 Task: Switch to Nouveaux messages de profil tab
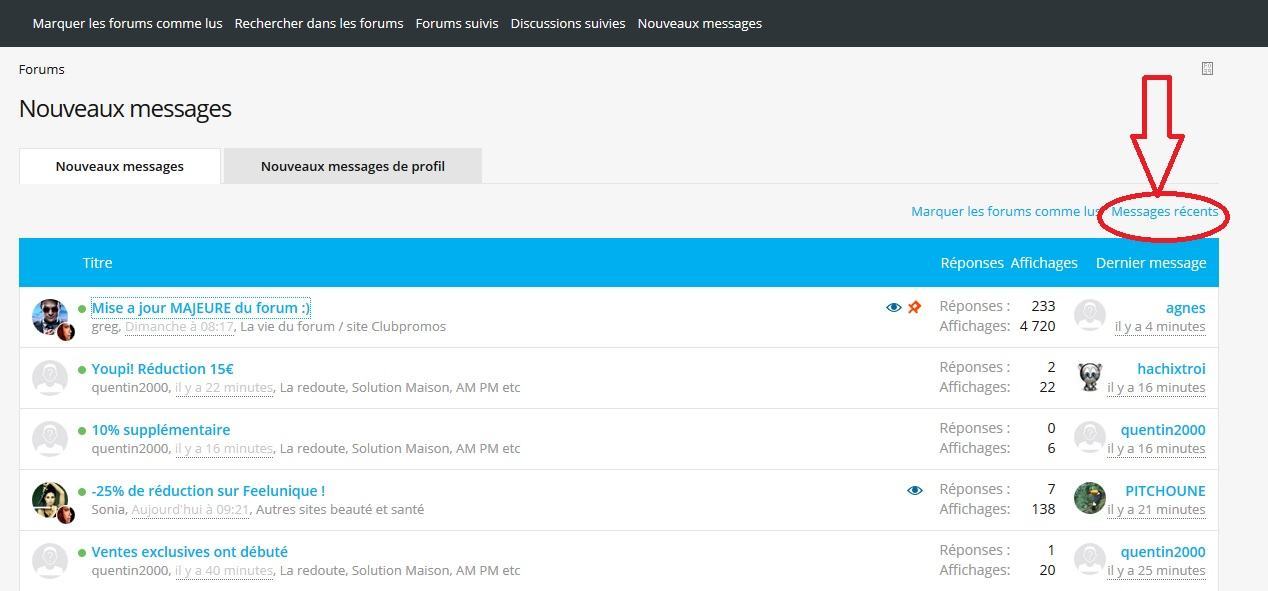coord(352,166)
